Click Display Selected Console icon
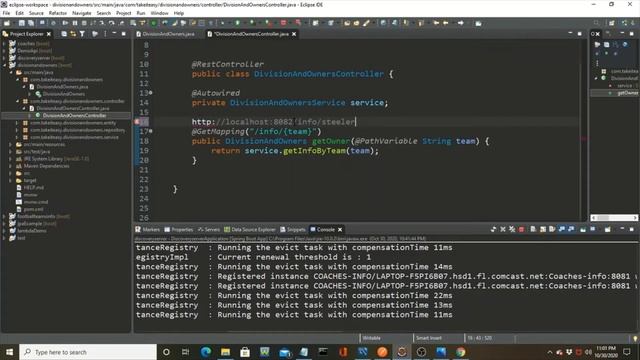The image size is (640, 360). point(593,229)
